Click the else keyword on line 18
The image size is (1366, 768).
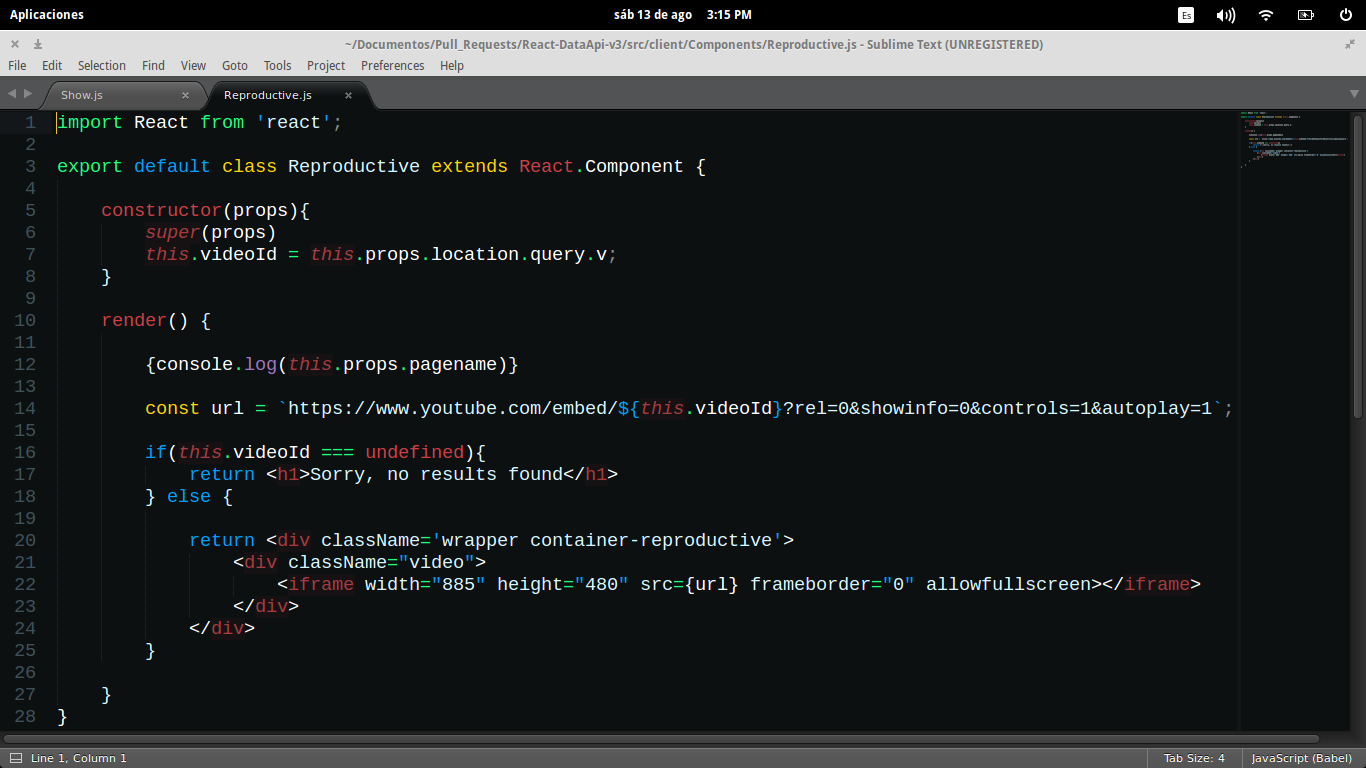[x=189, y=496]
